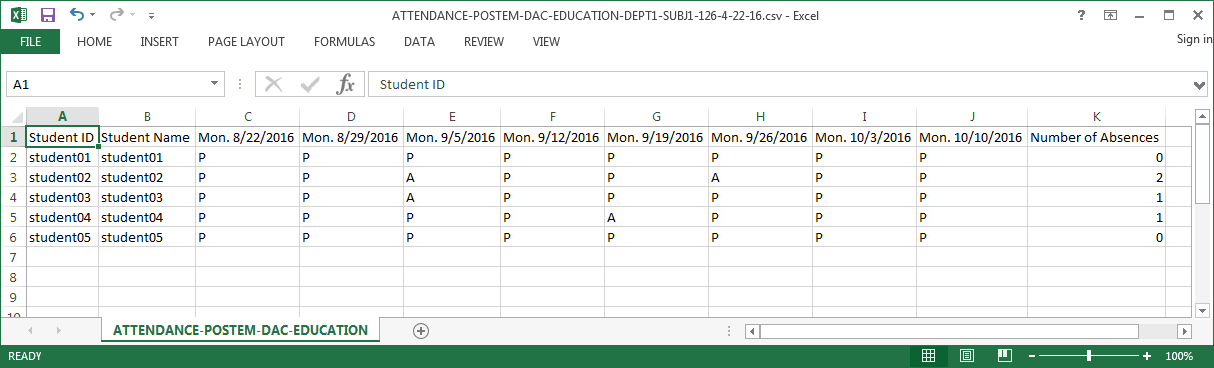Undo the last action with the arrow icon

point(77,16)
